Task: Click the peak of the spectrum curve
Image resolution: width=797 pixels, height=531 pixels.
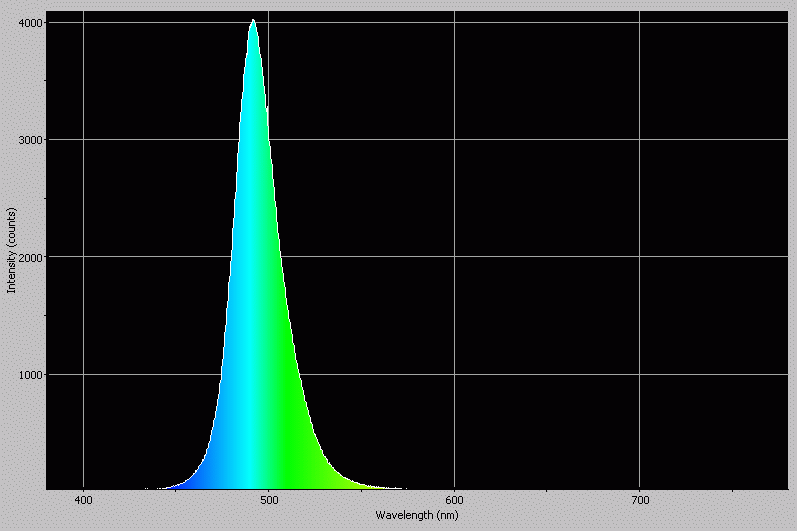Action: tap(253, 21)
